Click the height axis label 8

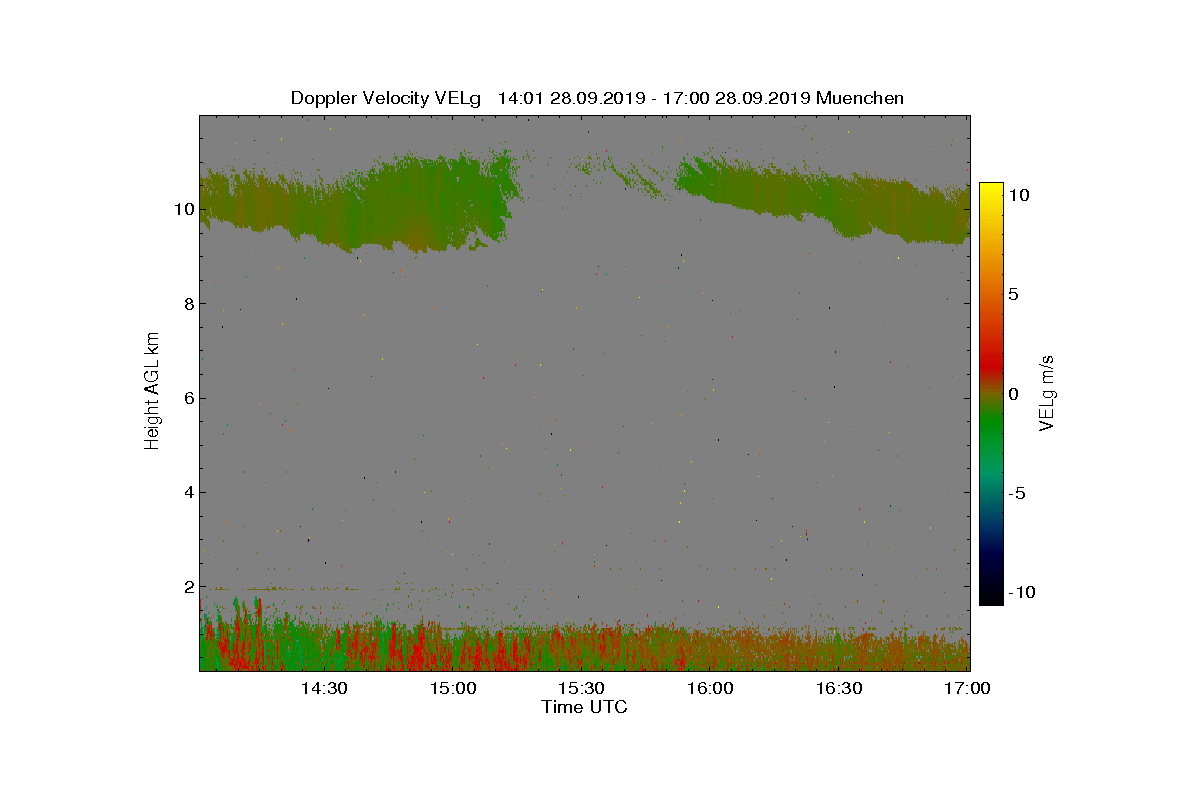(x=187, y=304)
